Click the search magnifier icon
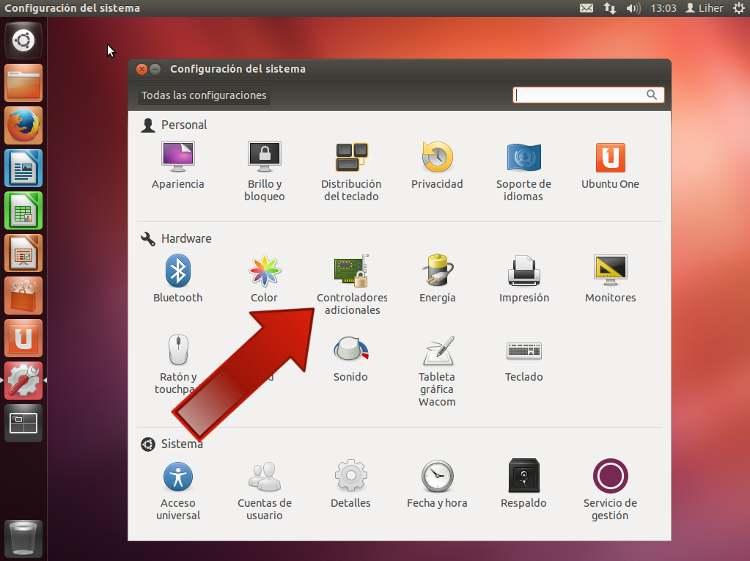750x561 pixels. tap(651, 95)
